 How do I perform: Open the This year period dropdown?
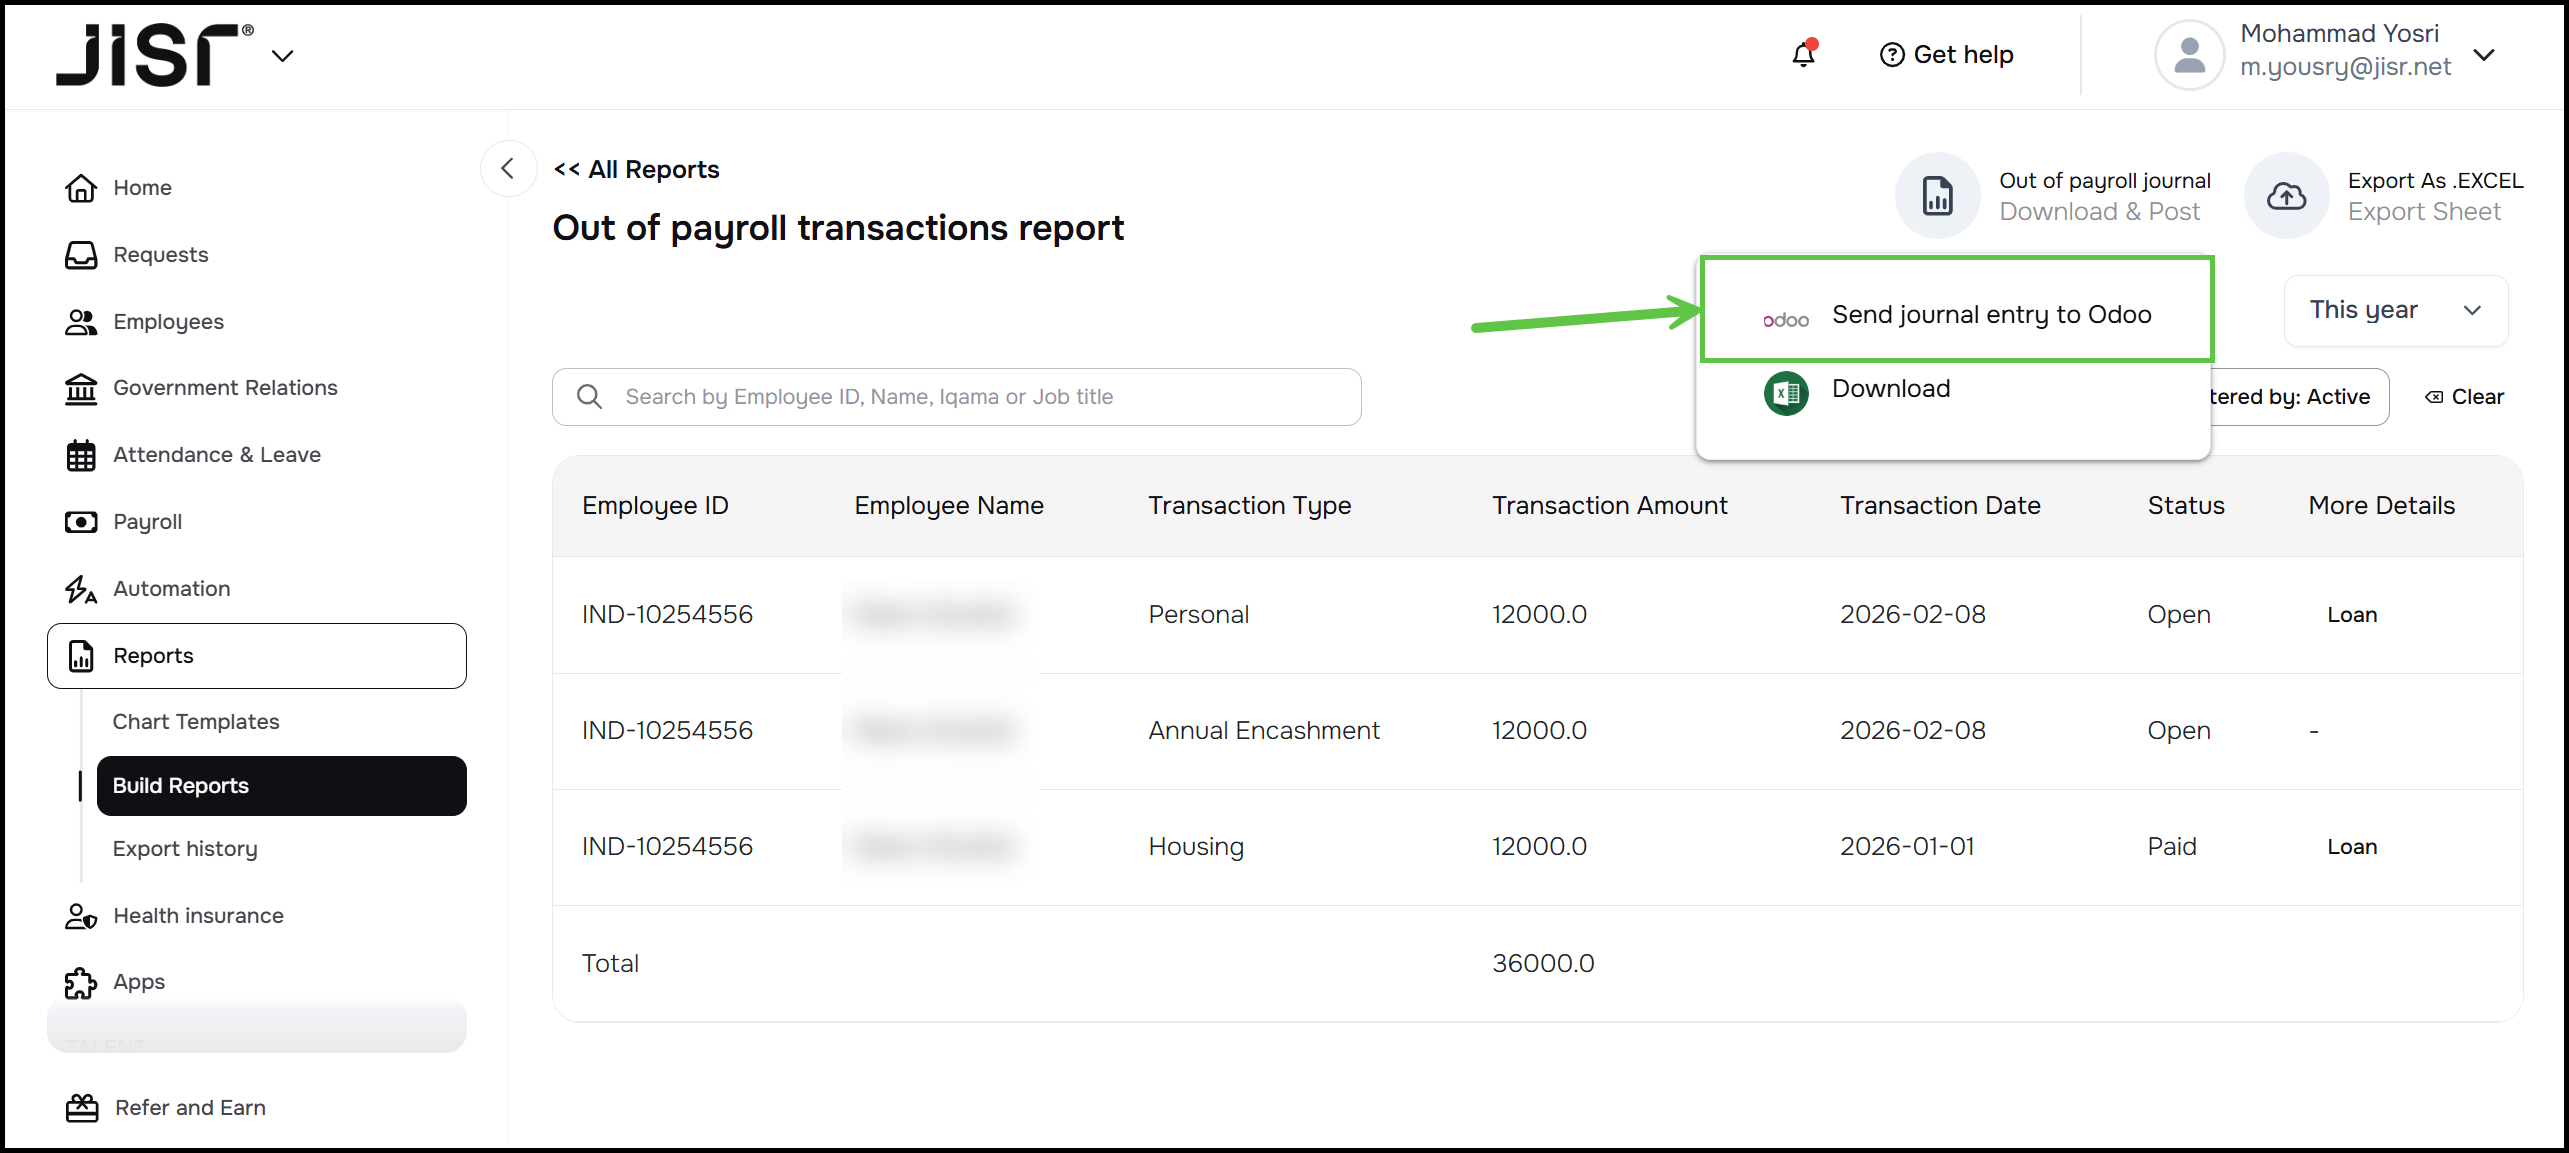coord(2395,311)
